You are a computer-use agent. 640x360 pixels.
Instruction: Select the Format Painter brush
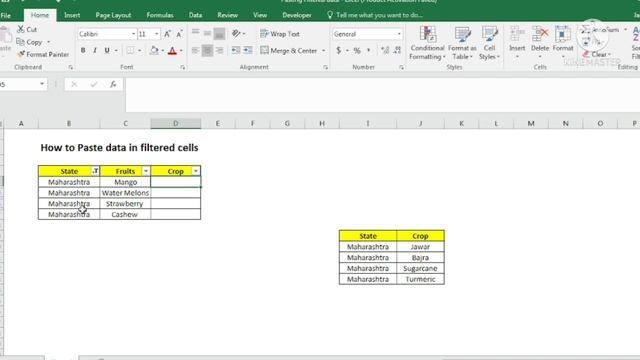[21, 54]
